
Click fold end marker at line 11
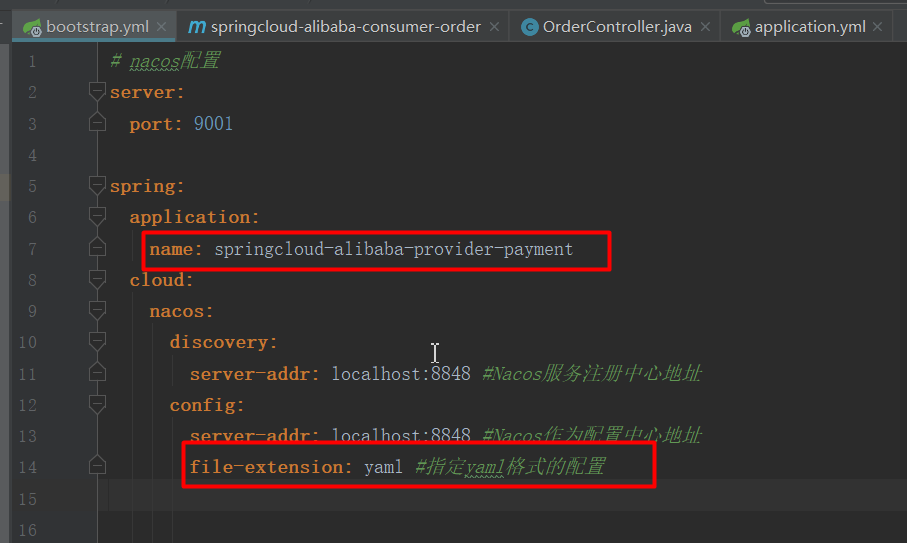[x=97, y=372]
